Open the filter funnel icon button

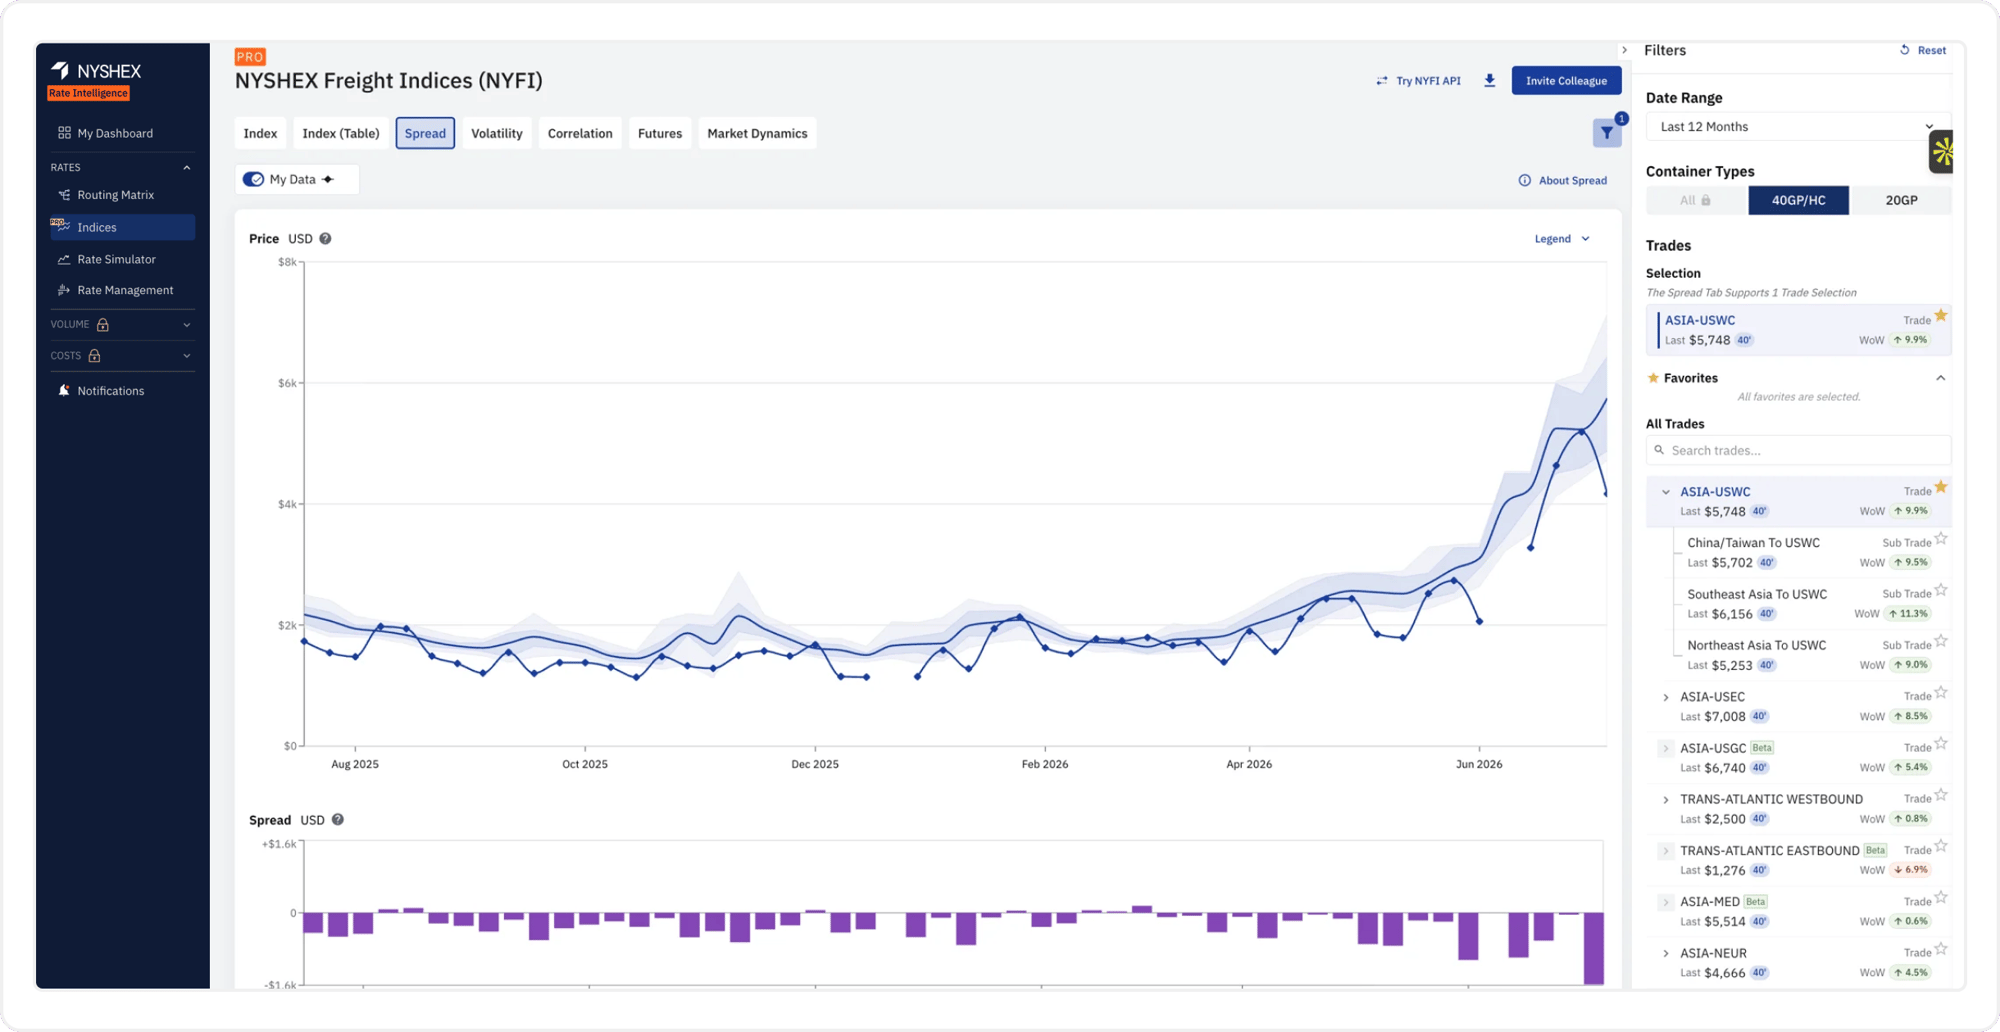click(1607, 133)
